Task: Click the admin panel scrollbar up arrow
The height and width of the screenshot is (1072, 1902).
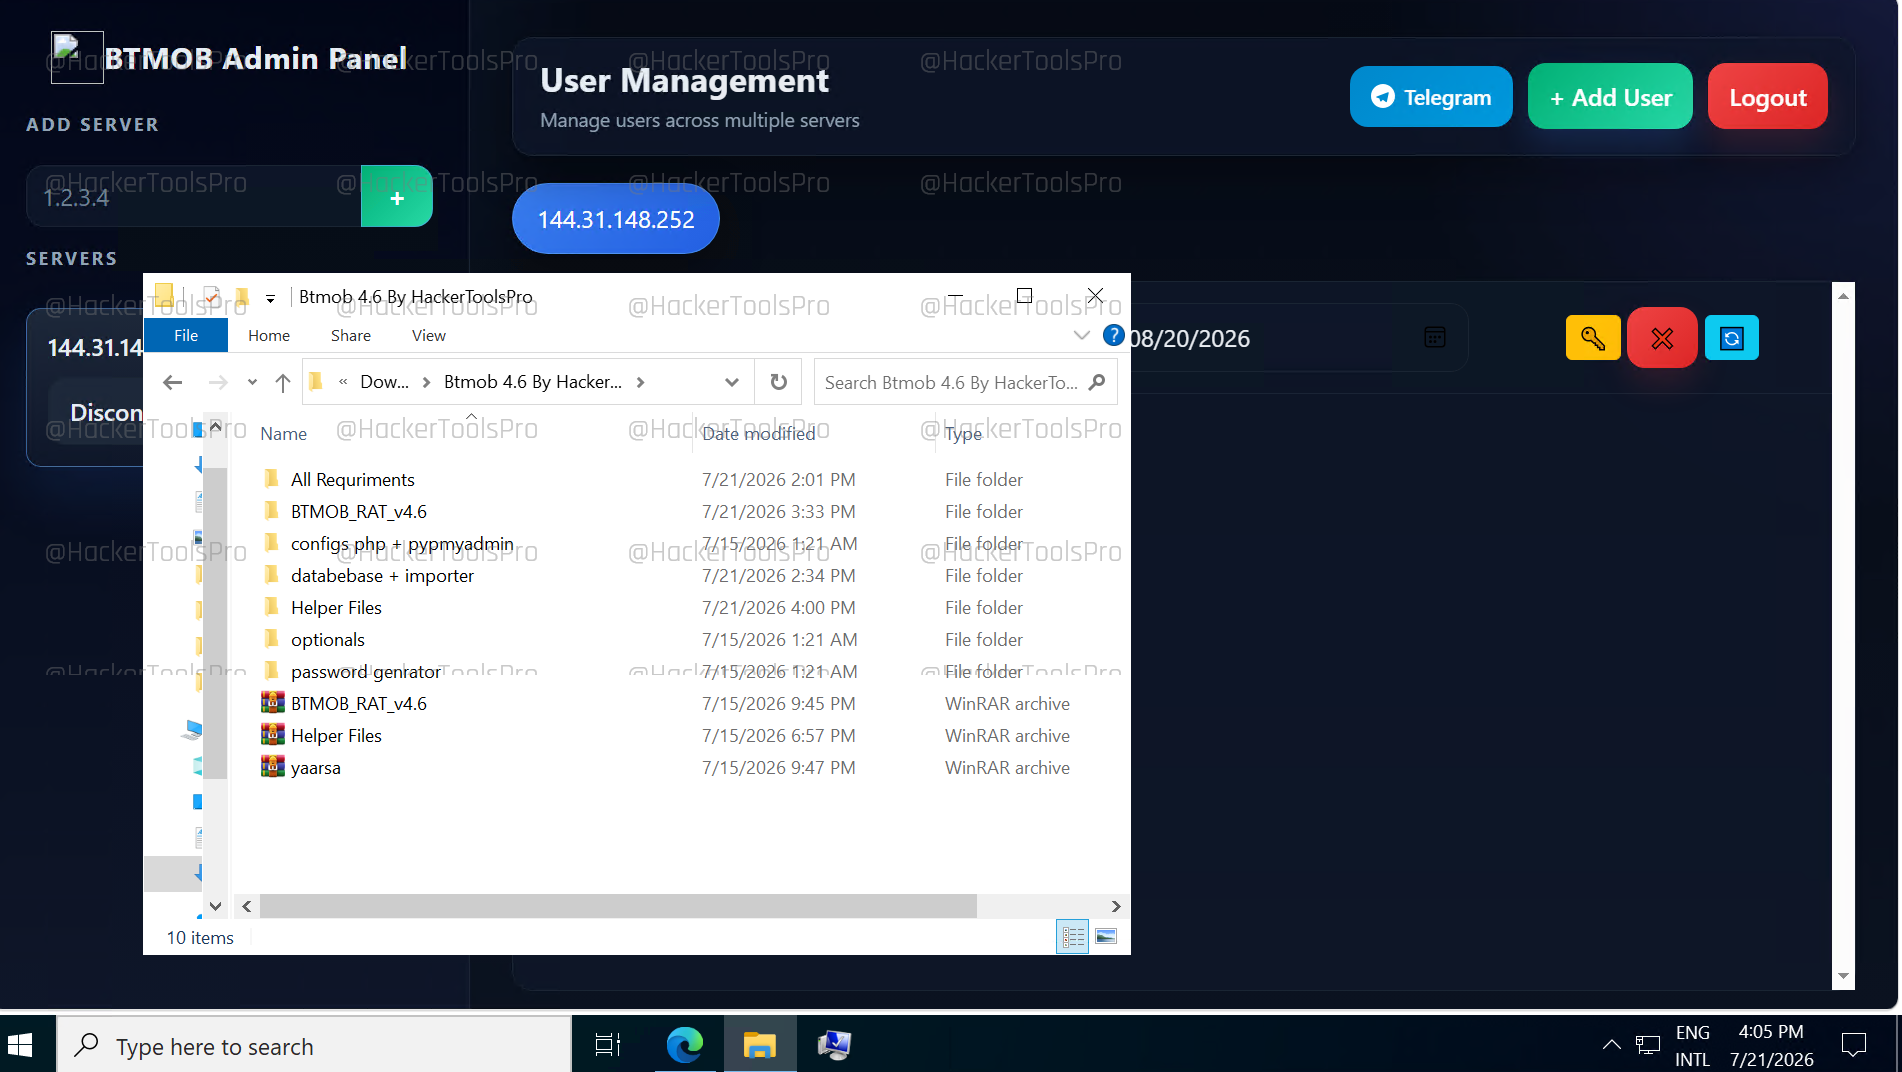Action: [x=1843, y=296]
